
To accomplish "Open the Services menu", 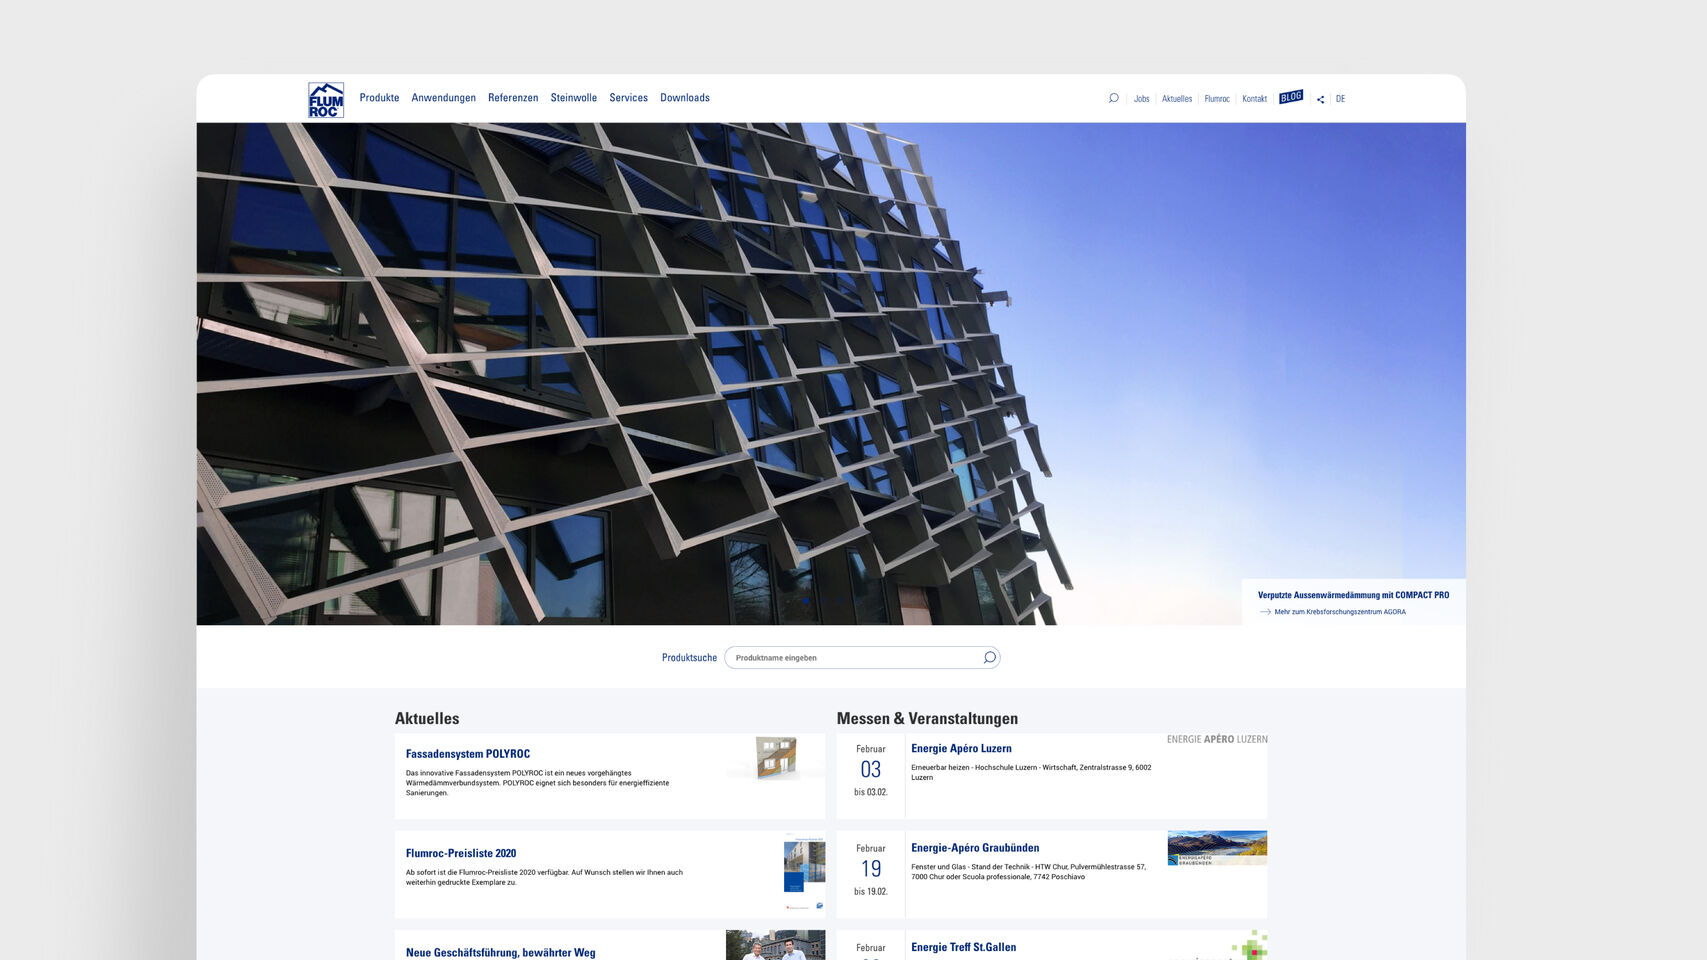I will [628, 98].
